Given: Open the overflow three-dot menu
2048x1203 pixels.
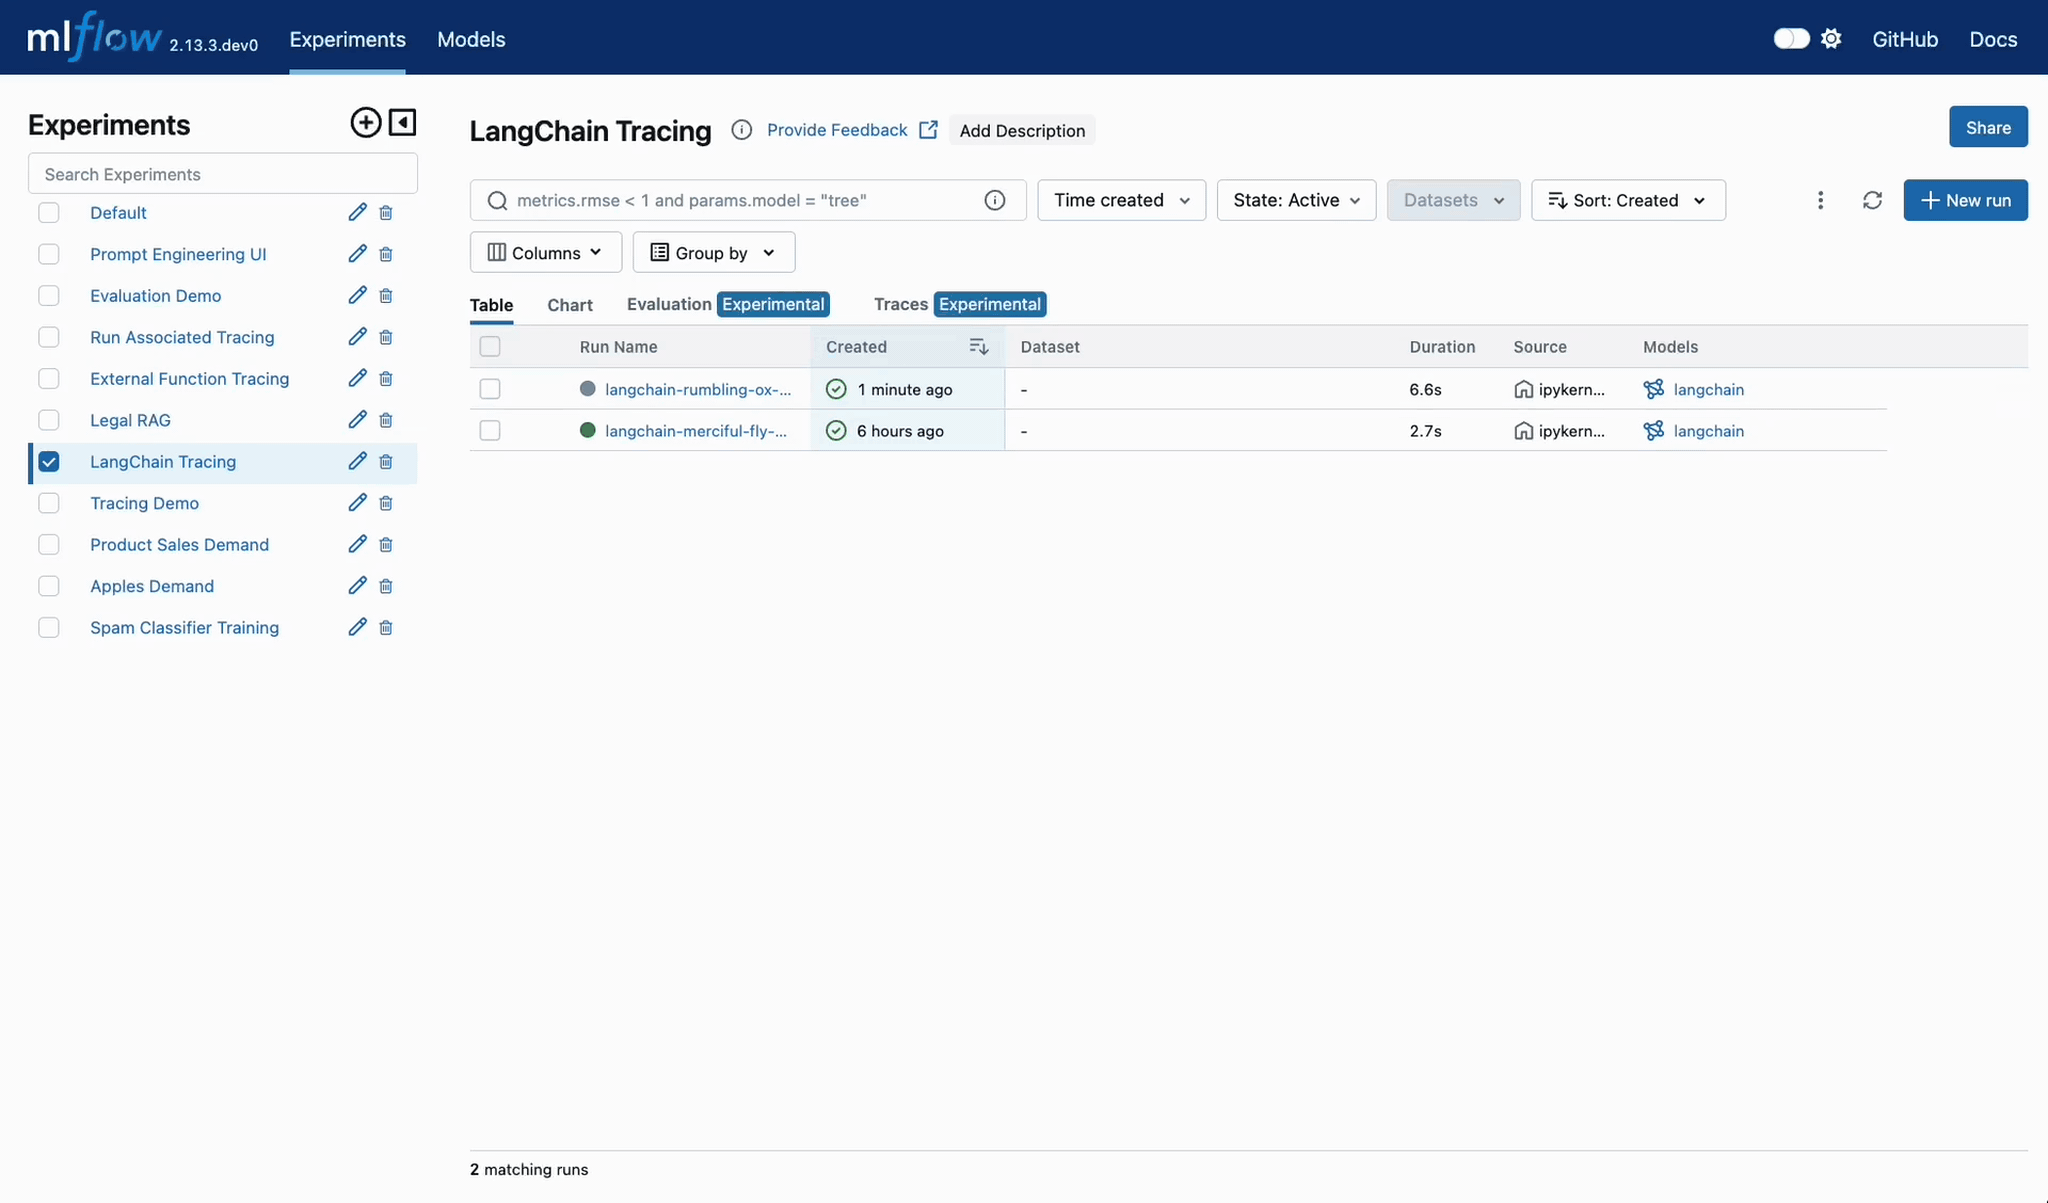Looking at the screenshot, I should click(1820, 200).
